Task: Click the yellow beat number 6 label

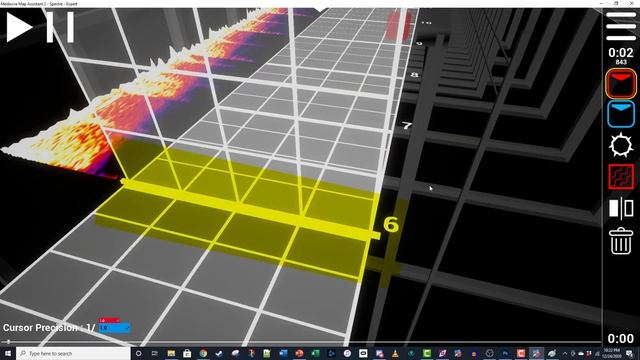Action: (391, 225)
